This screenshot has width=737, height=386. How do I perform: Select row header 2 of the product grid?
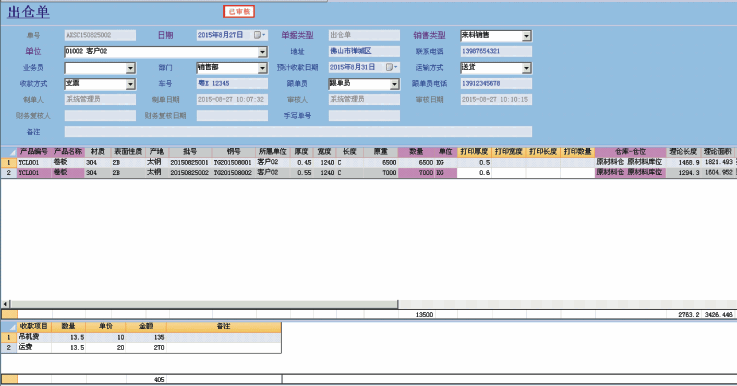(9, 173)
